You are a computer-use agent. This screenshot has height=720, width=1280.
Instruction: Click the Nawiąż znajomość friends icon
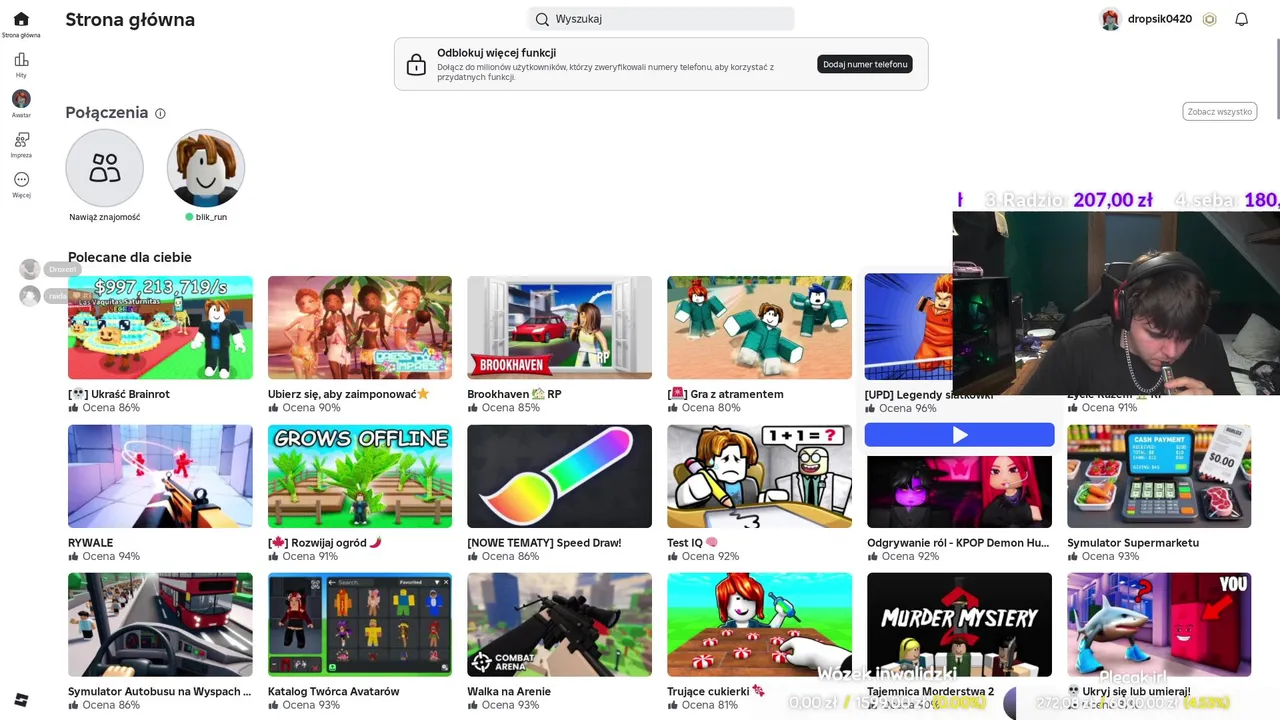[105, 167]
